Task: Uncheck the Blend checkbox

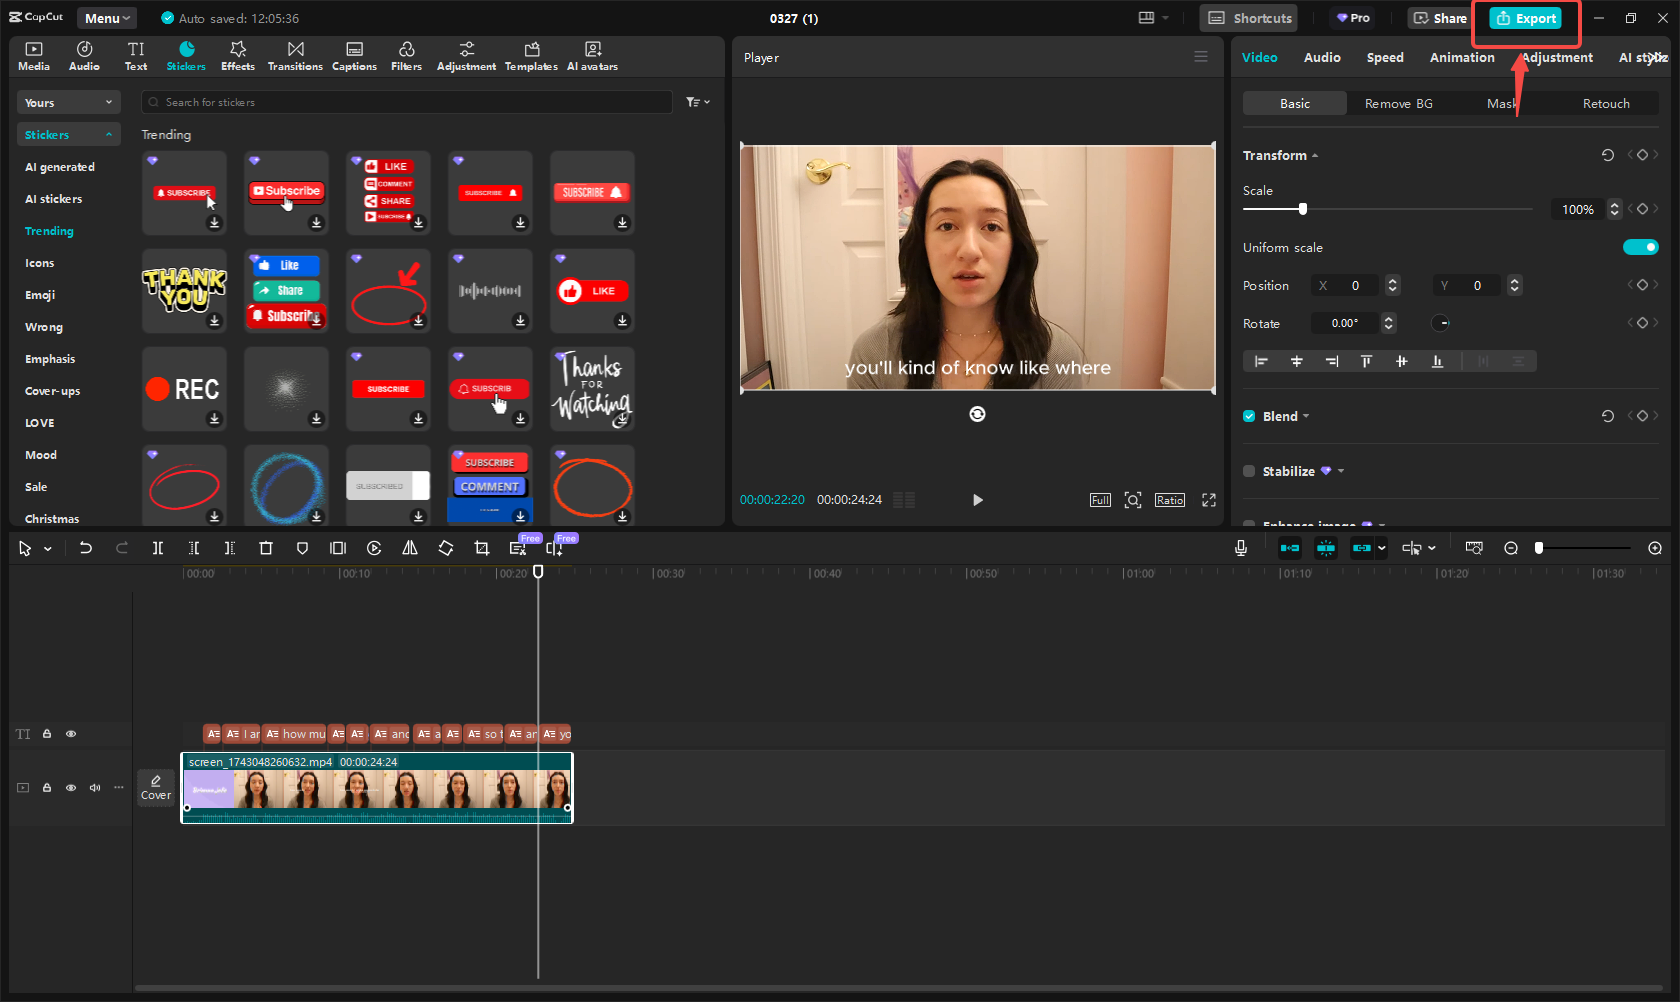Action: coord(1249,416)
